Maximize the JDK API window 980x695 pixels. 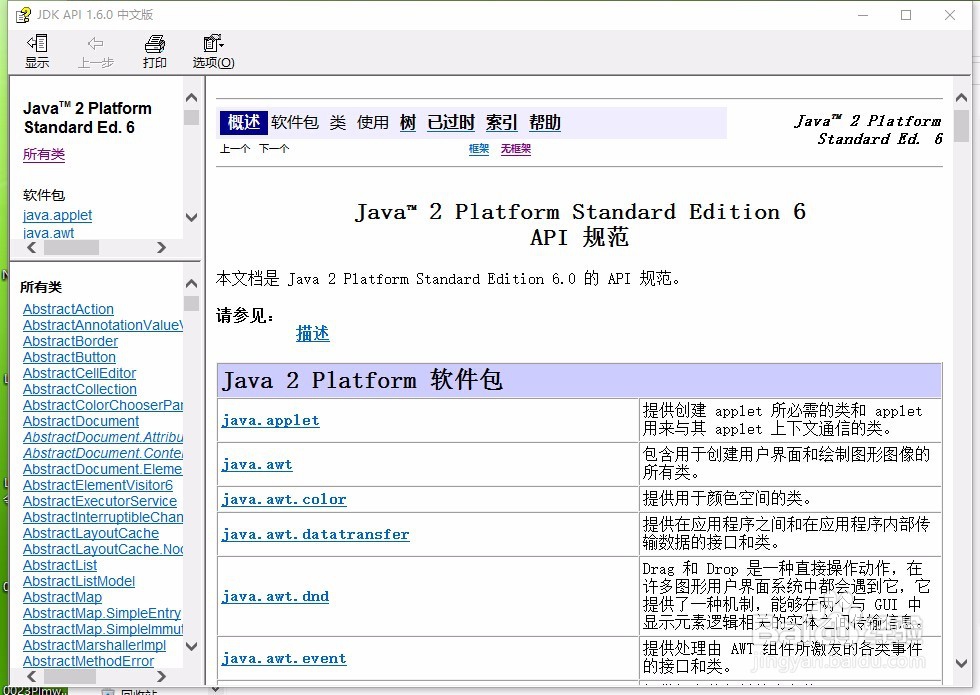pyautogui.click(x=906, y=15)
